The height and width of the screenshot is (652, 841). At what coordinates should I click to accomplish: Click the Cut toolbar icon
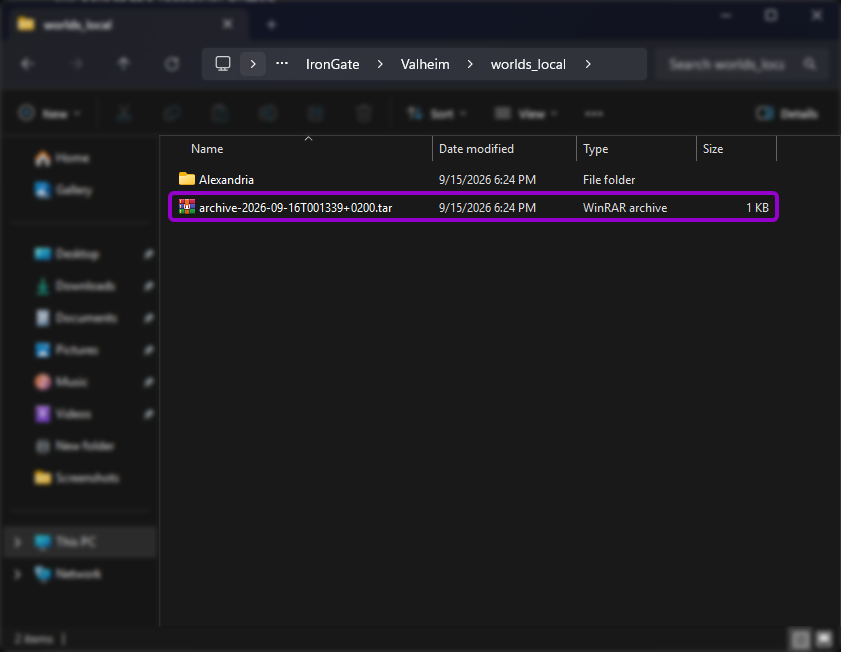(x=124, y=114)
